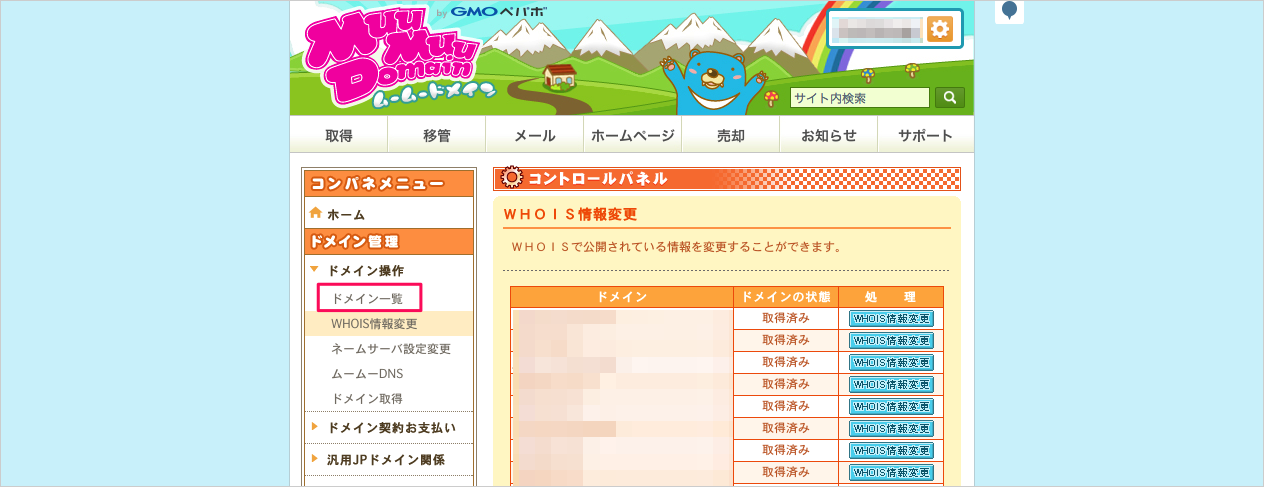Open the お知らせ navigation tab
This screenshot has width=1264, height=487.
829,135
